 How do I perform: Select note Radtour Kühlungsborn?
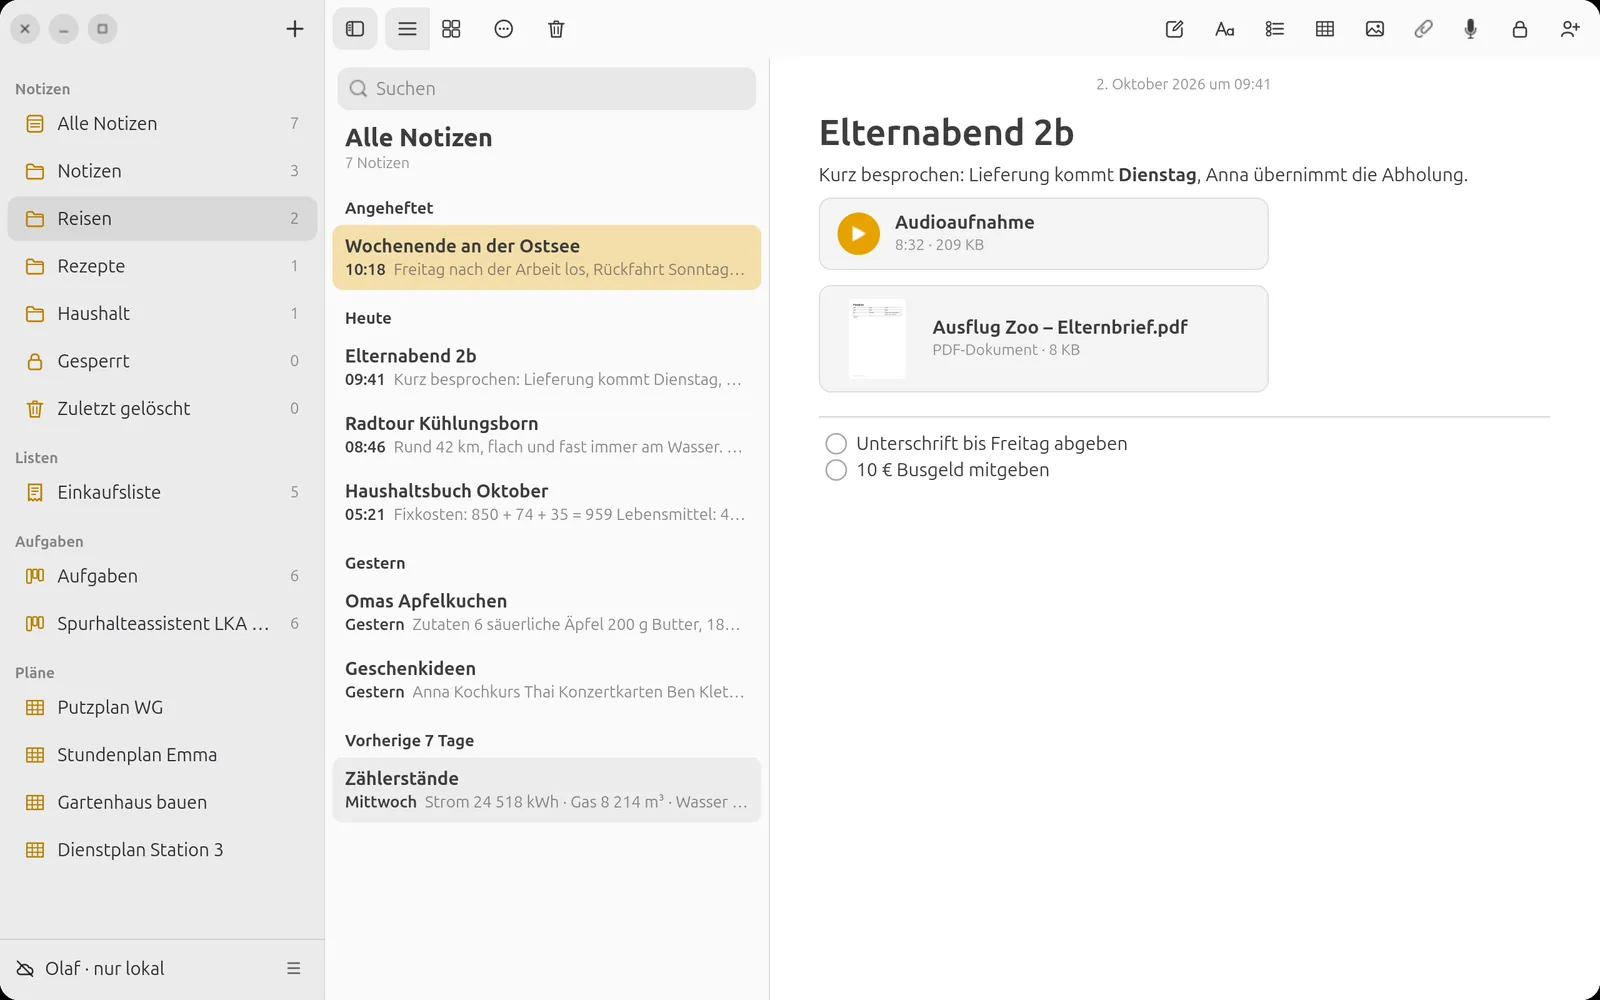click(x=546, y=435)
